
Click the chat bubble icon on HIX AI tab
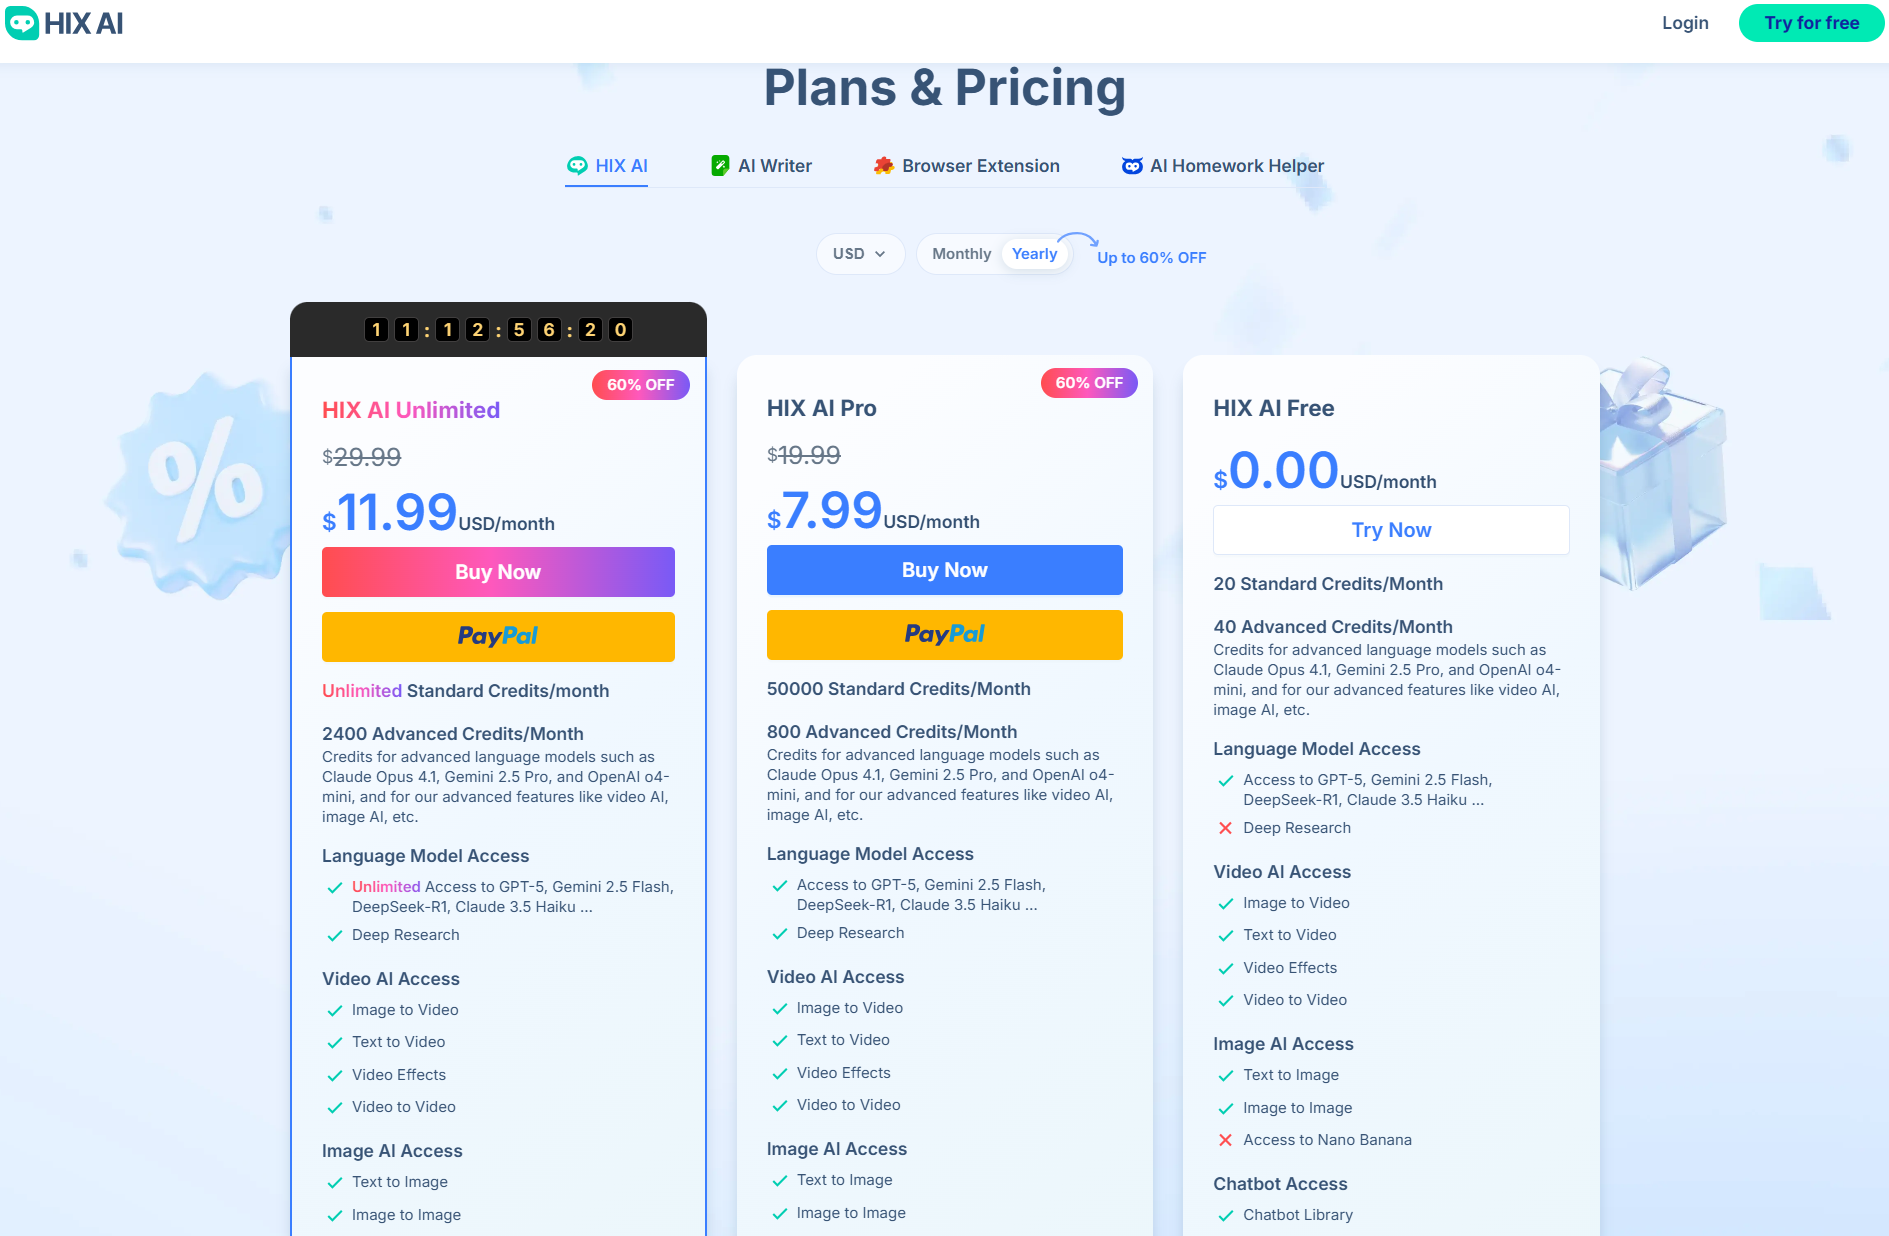(x=578, y=165)
